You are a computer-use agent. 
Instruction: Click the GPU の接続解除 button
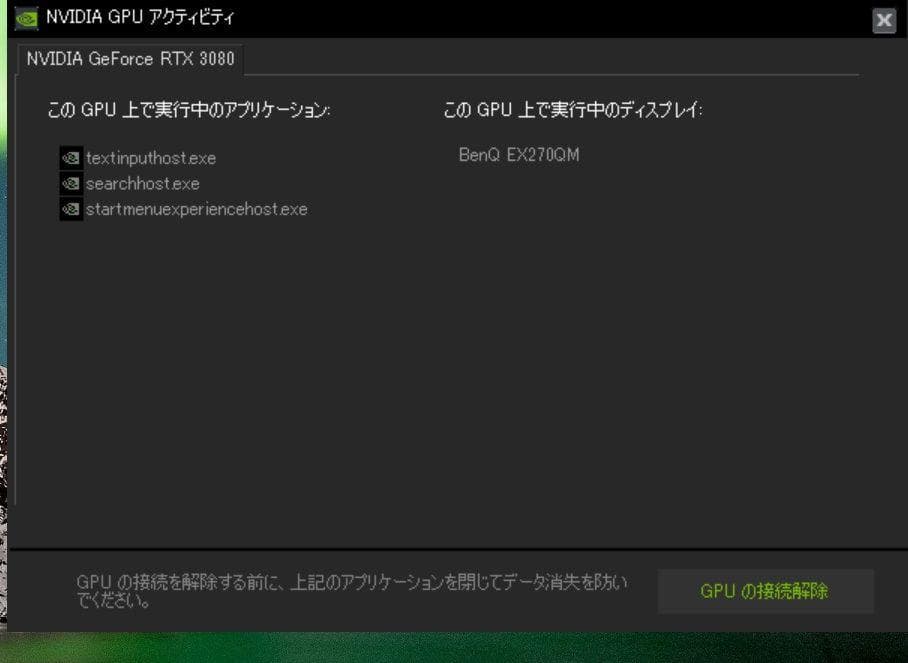pyautogui.click(x=765, y=591)
